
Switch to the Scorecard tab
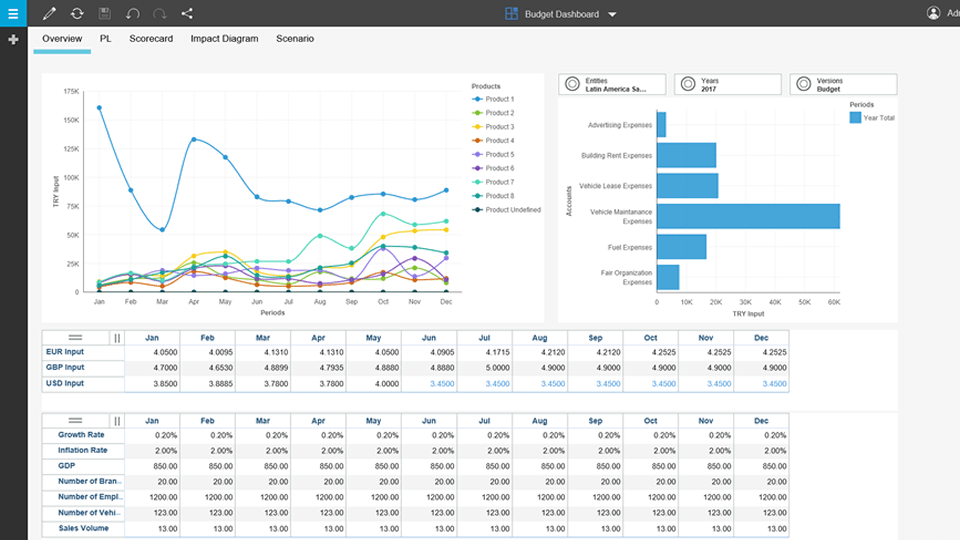[151, 39]
